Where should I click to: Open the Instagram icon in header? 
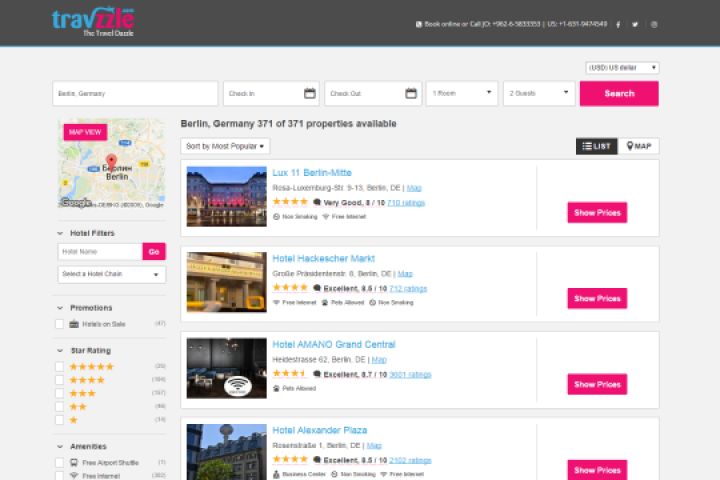tap(654, 25)
